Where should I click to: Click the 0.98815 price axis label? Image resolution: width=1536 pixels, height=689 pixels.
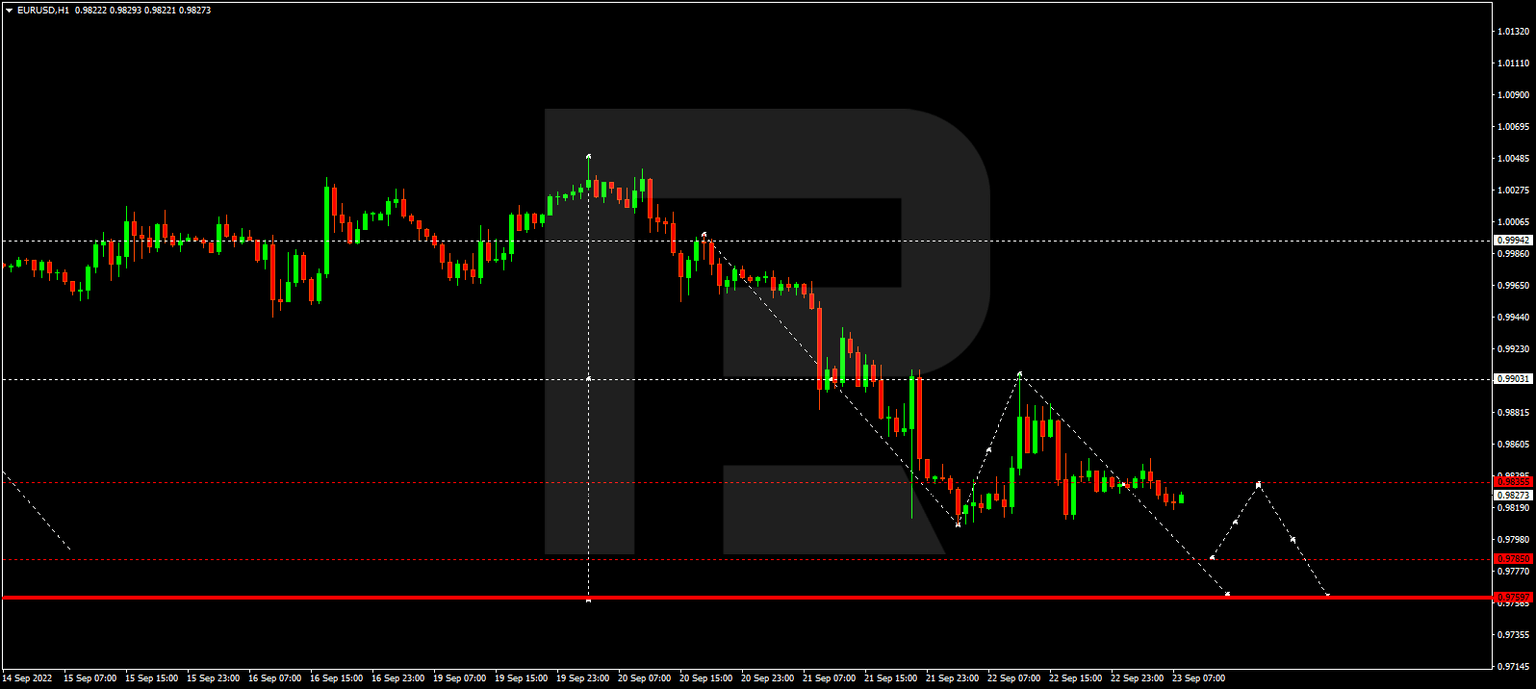(x=1514, y=412)
